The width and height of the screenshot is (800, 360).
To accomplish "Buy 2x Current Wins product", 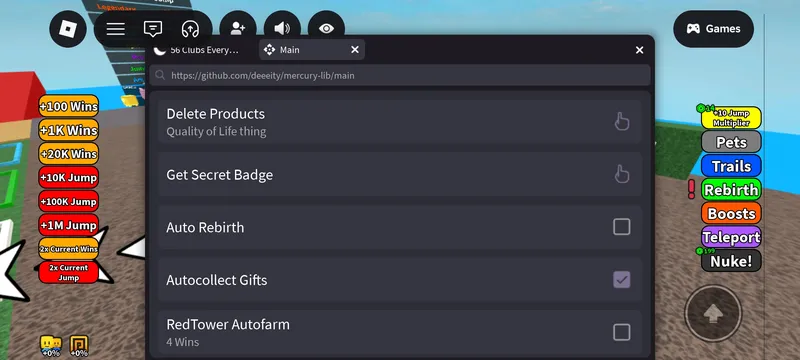I will 68,249.
